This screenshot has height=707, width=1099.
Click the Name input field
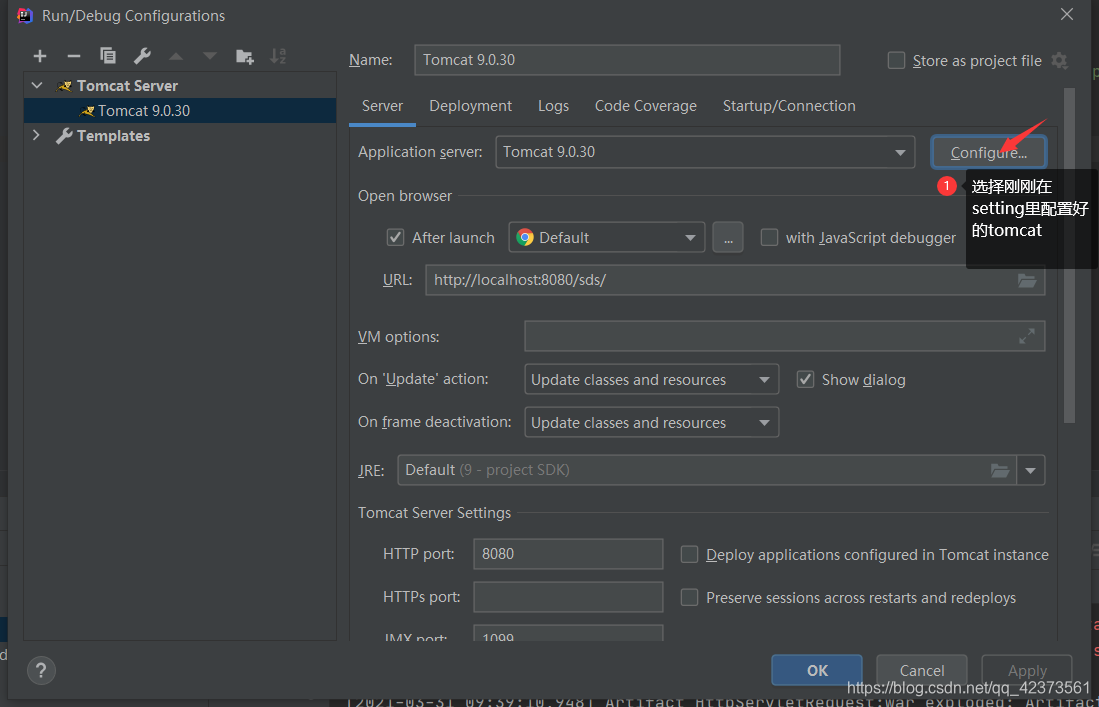coord(627,60)
